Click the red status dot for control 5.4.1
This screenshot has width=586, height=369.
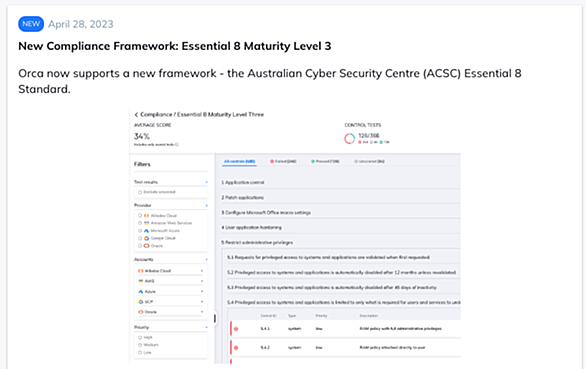click(x=236, y=329)
